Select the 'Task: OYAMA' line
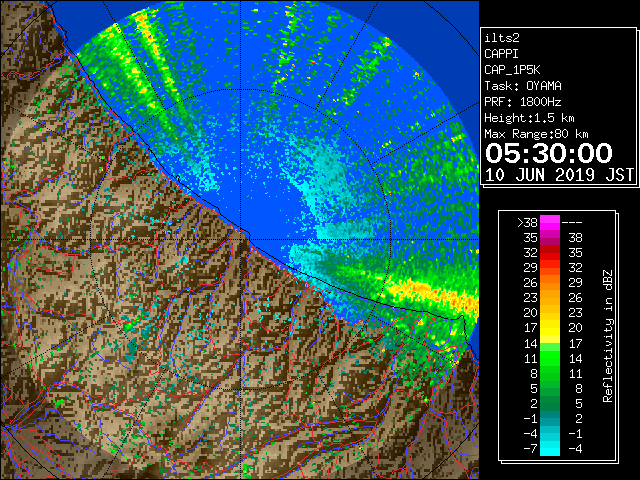This screenshot has width=640, height=480. click(523, 86)
